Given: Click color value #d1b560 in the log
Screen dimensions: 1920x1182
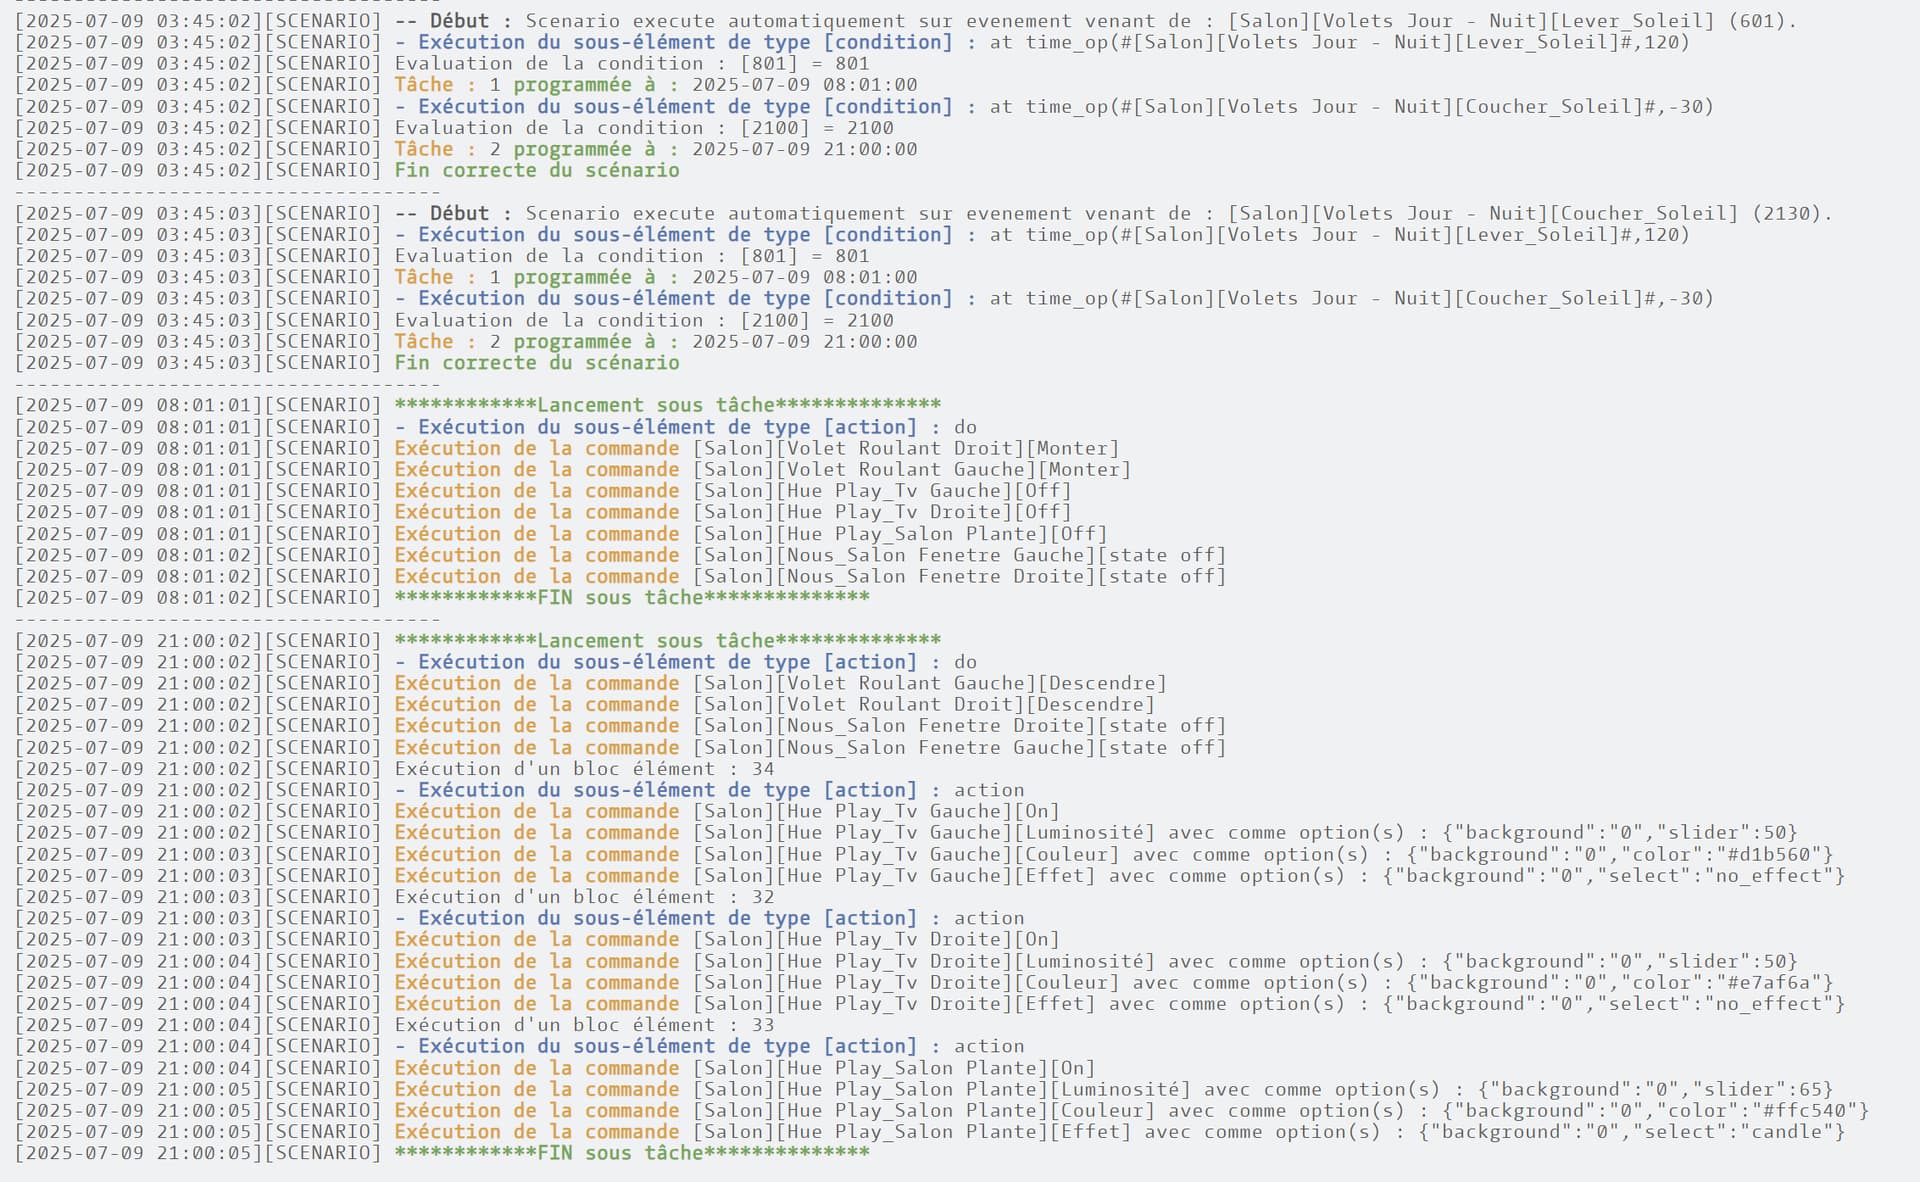Looking at the screenshot, I should pos(1767,855).
